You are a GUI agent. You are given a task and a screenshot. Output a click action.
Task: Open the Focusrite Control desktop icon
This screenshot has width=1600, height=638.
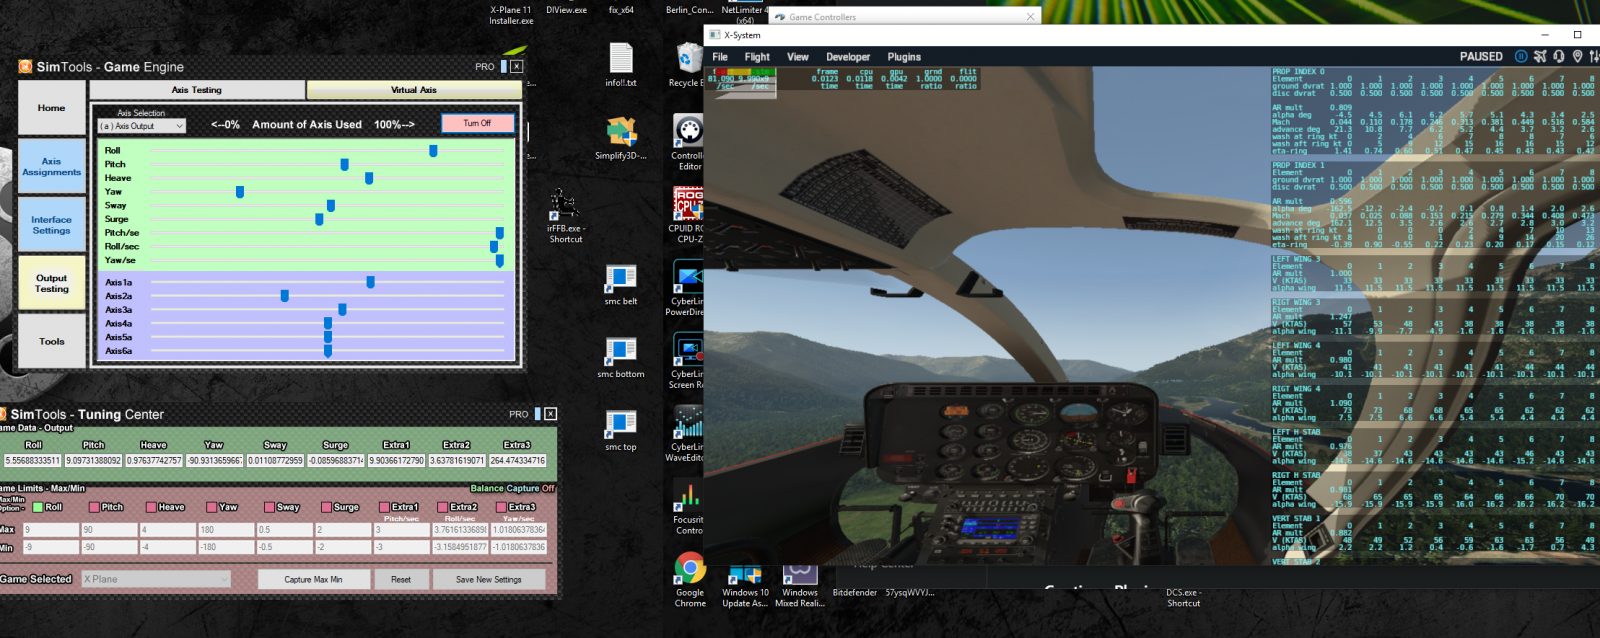[688, 507]
